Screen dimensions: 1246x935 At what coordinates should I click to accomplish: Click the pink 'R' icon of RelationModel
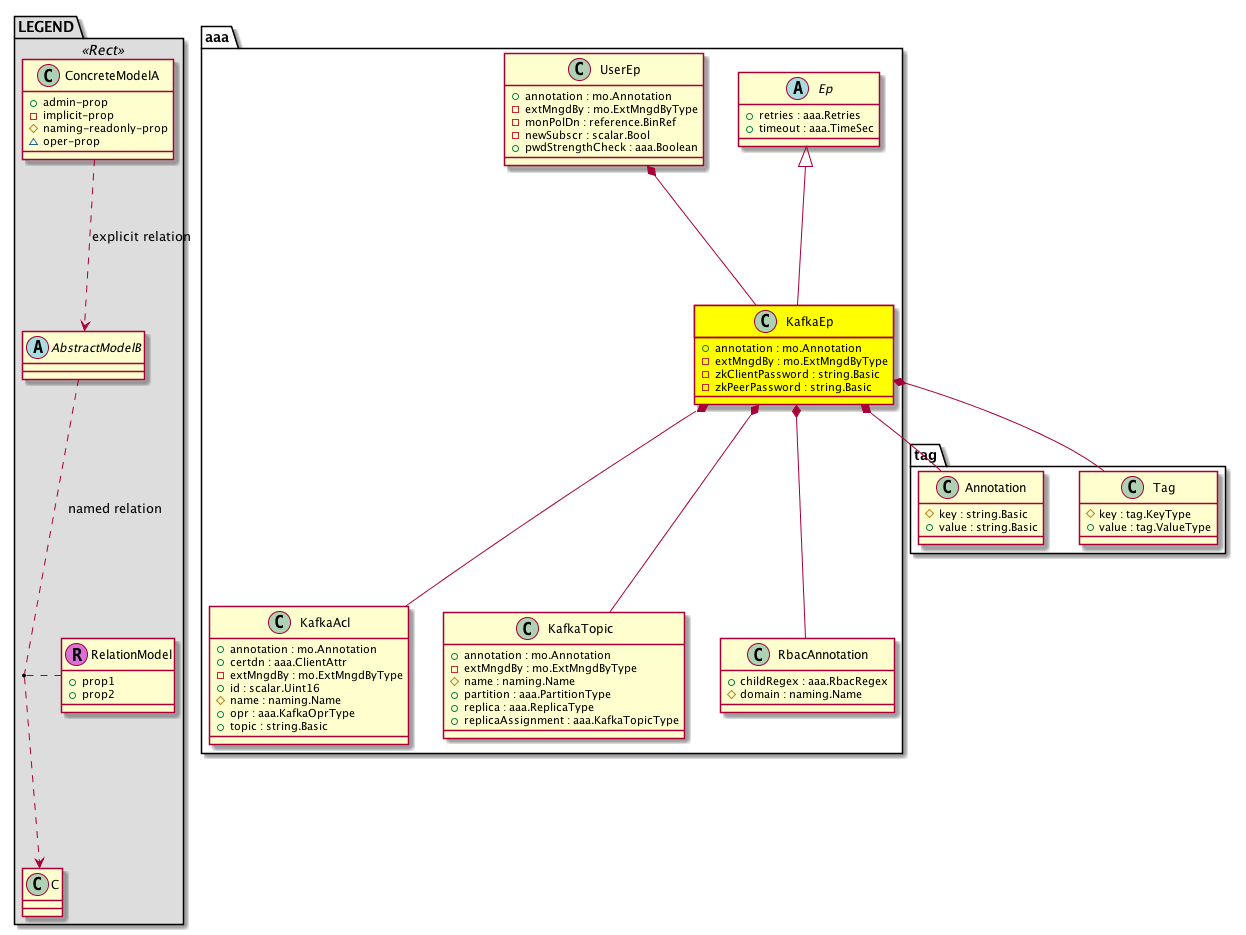(77, 655)
